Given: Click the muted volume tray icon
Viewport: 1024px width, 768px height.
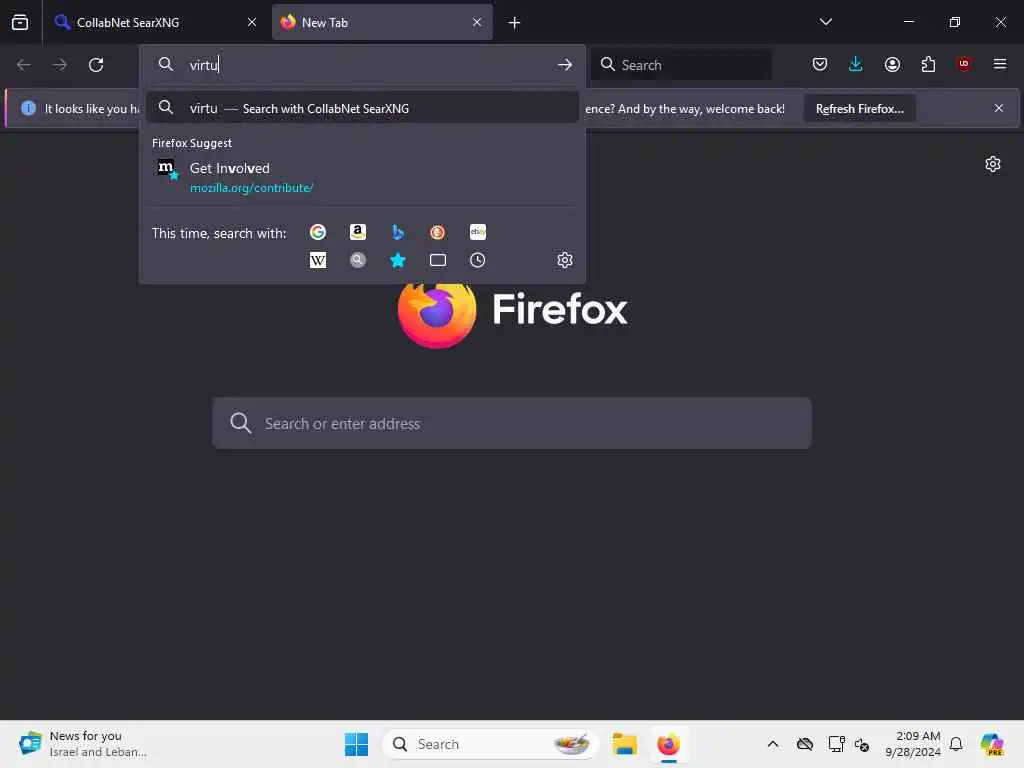Looking at the screenshot, I should tap(862, 744).
